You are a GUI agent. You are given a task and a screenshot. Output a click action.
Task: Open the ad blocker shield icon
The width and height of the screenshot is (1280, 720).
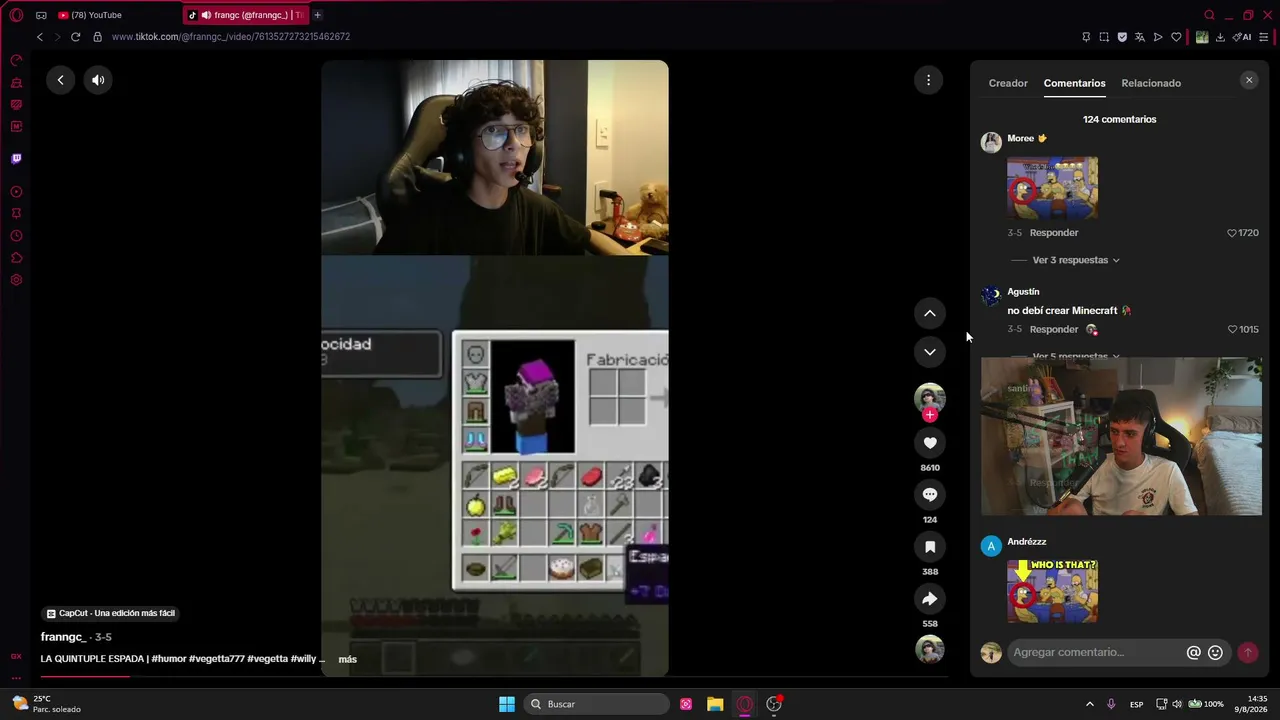click(x=1122, y=37)
